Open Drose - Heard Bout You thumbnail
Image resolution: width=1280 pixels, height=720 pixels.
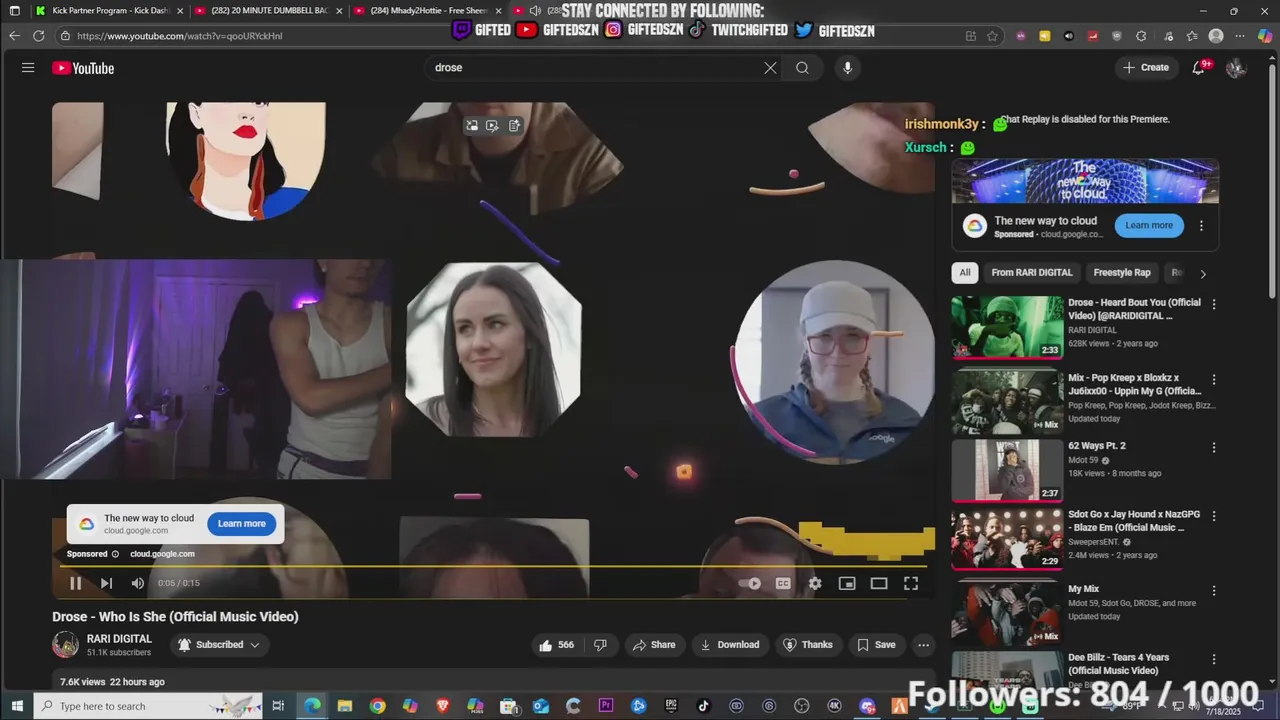[1007, 327]
